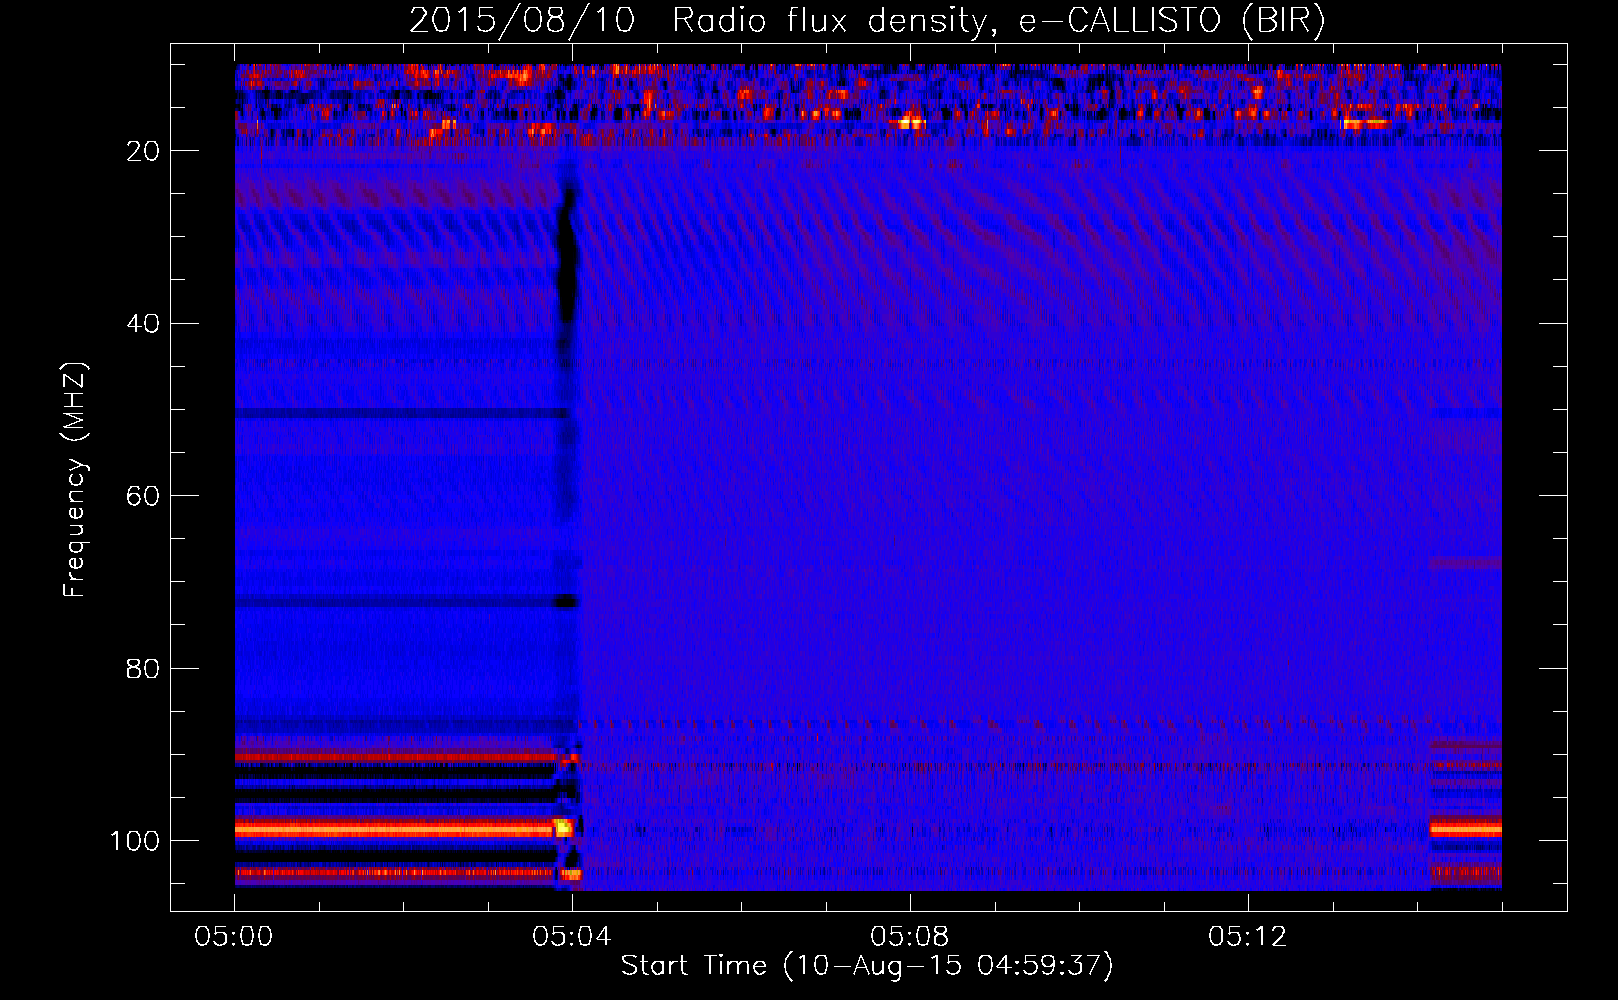
Task: Click the 20 MHz frequency tick label
Action: point(144,151)
